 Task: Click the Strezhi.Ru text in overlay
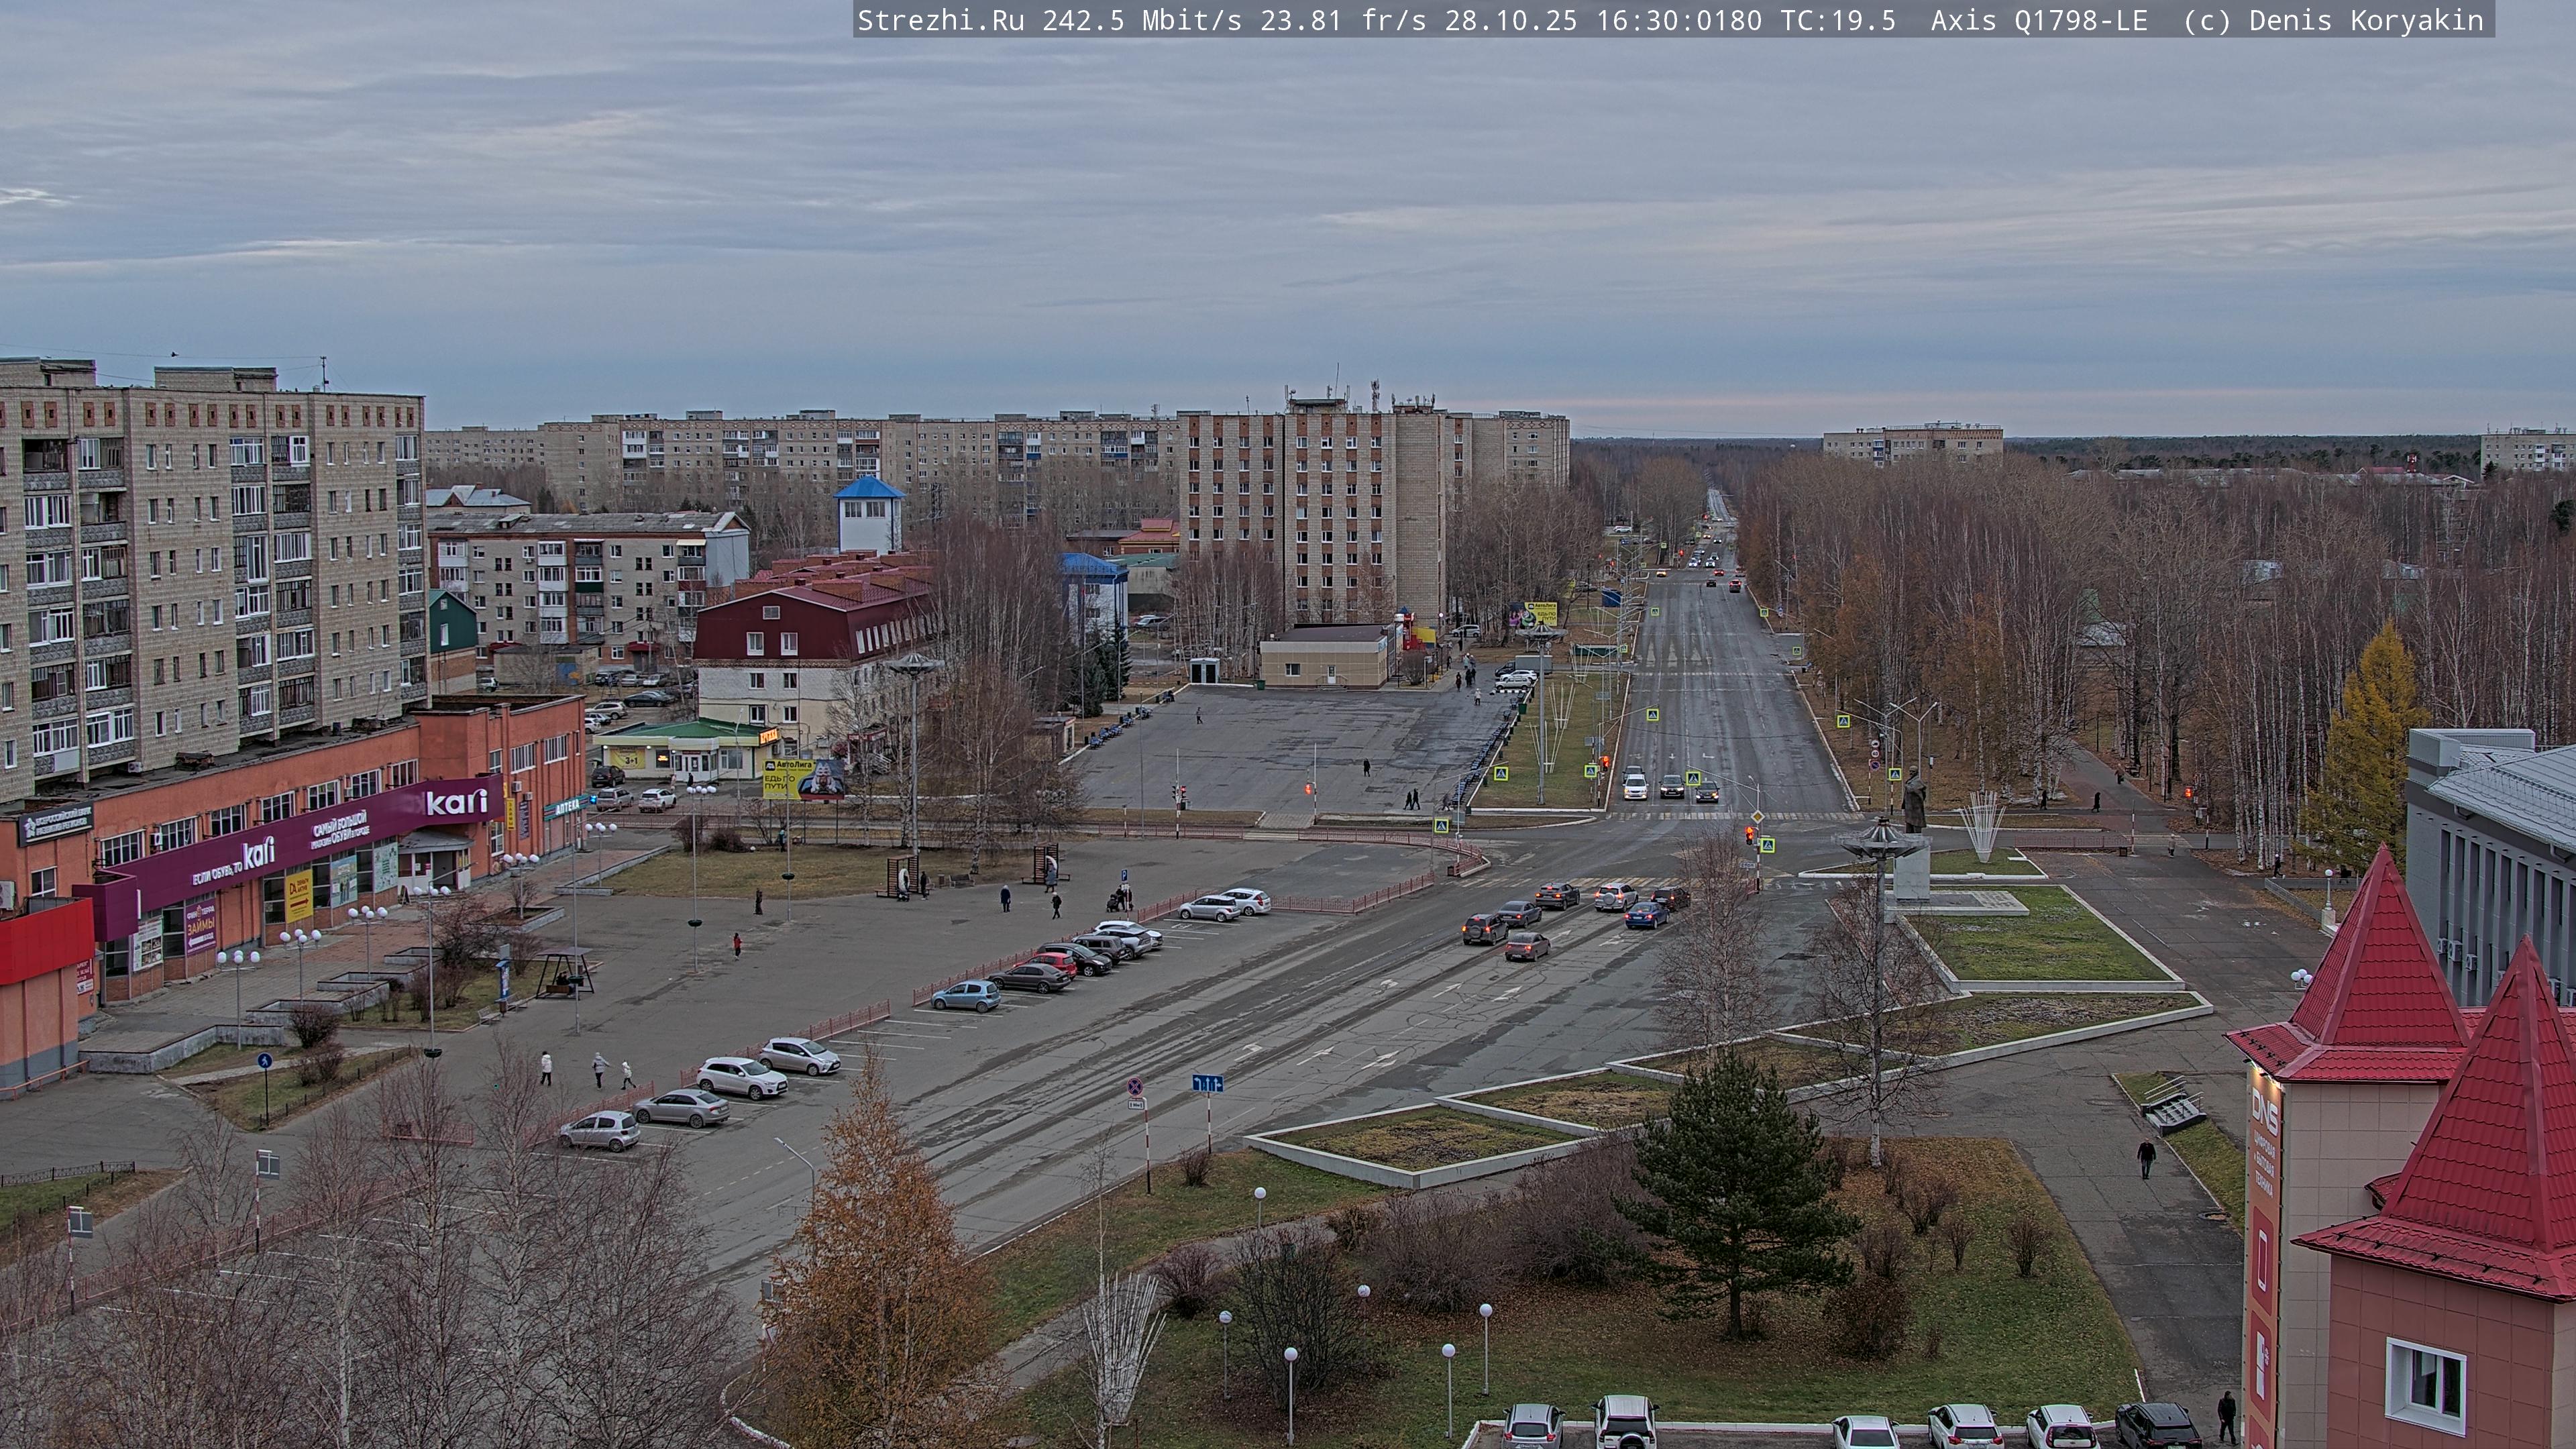[x=940, y=21]
